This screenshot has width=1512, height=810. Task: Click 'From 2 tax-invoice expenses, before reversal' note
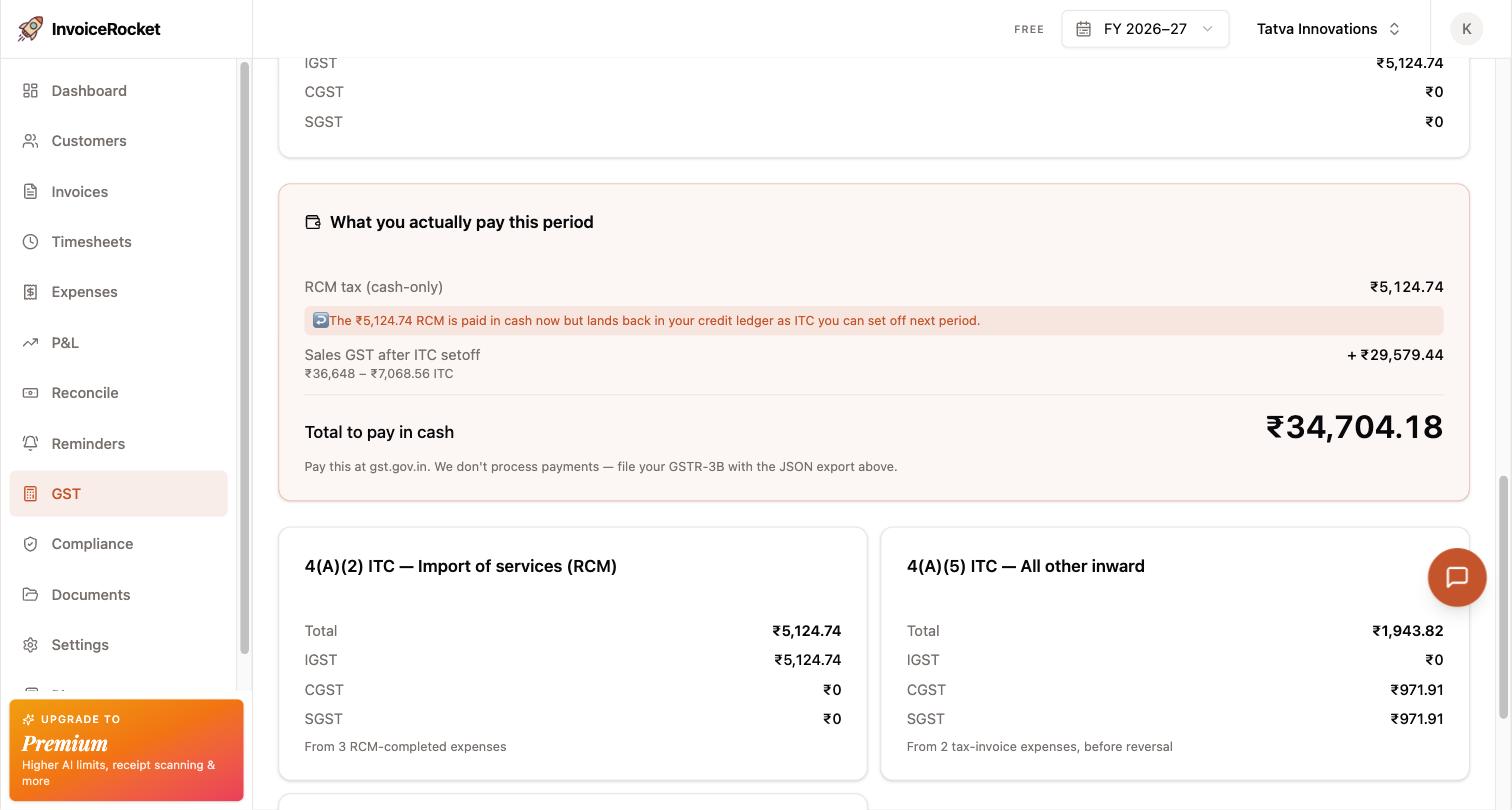[1040, 747]
